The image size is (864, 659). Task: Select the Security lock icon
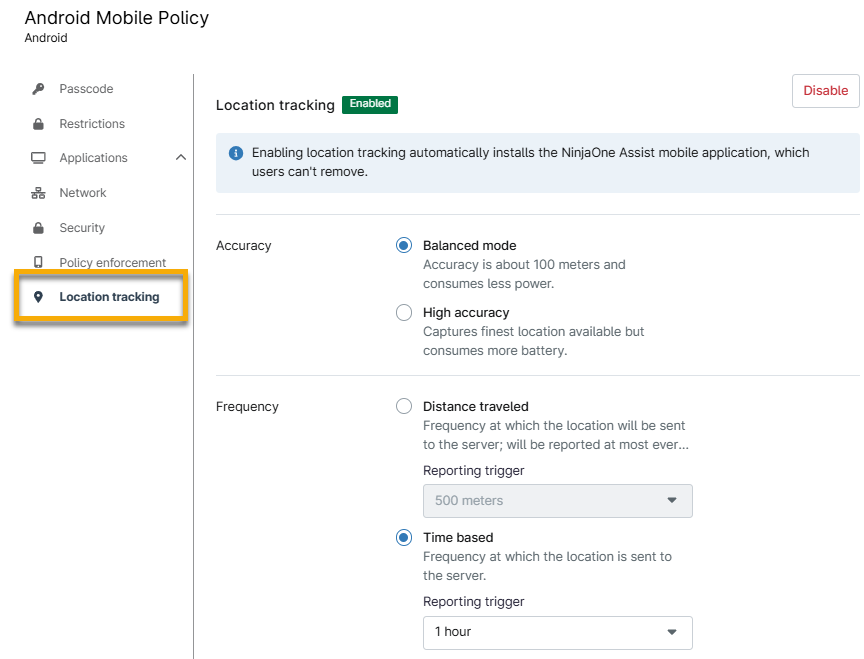37,227
